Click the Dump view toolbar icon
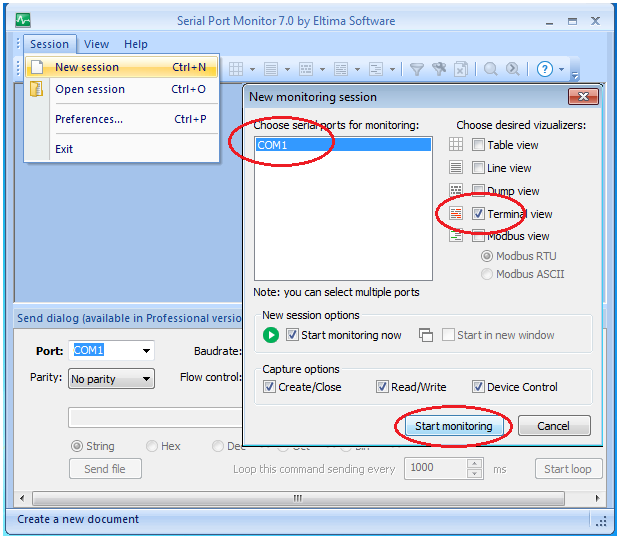 tap(306, 69)
